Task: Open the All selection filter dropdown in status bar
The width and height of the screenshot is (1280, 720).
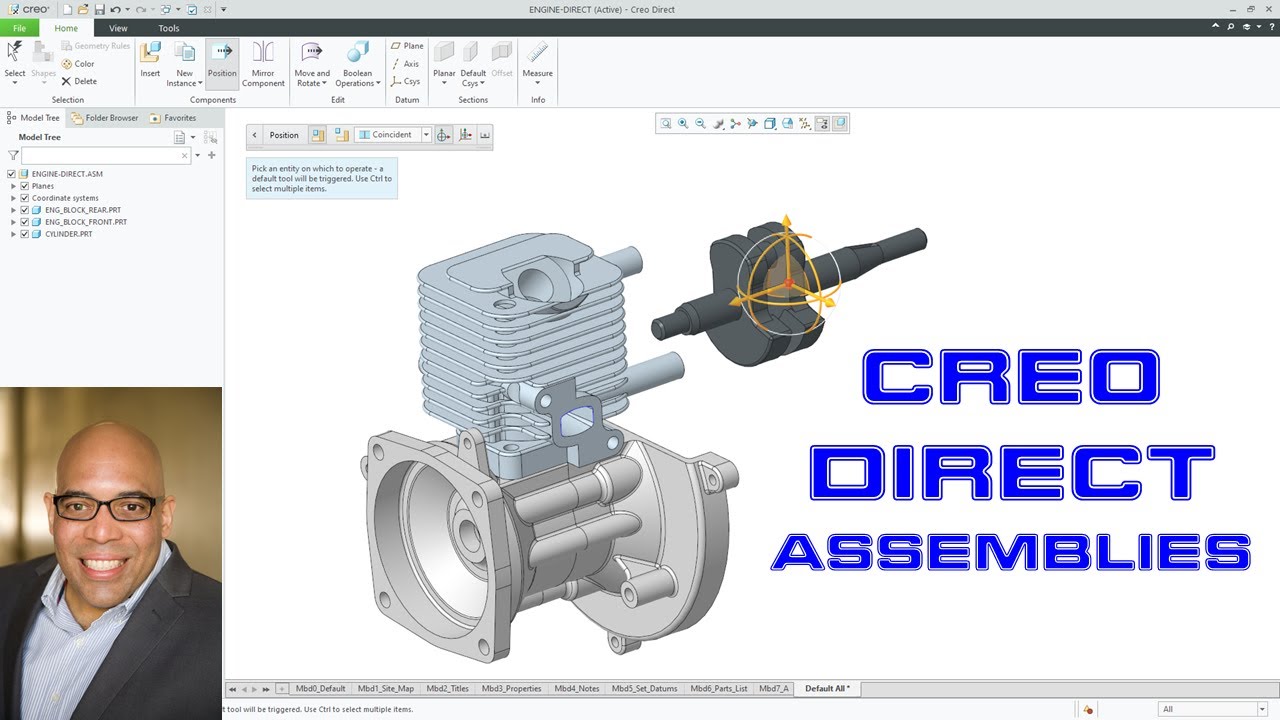Action: pyautogui.click(x=1261, y=709)
